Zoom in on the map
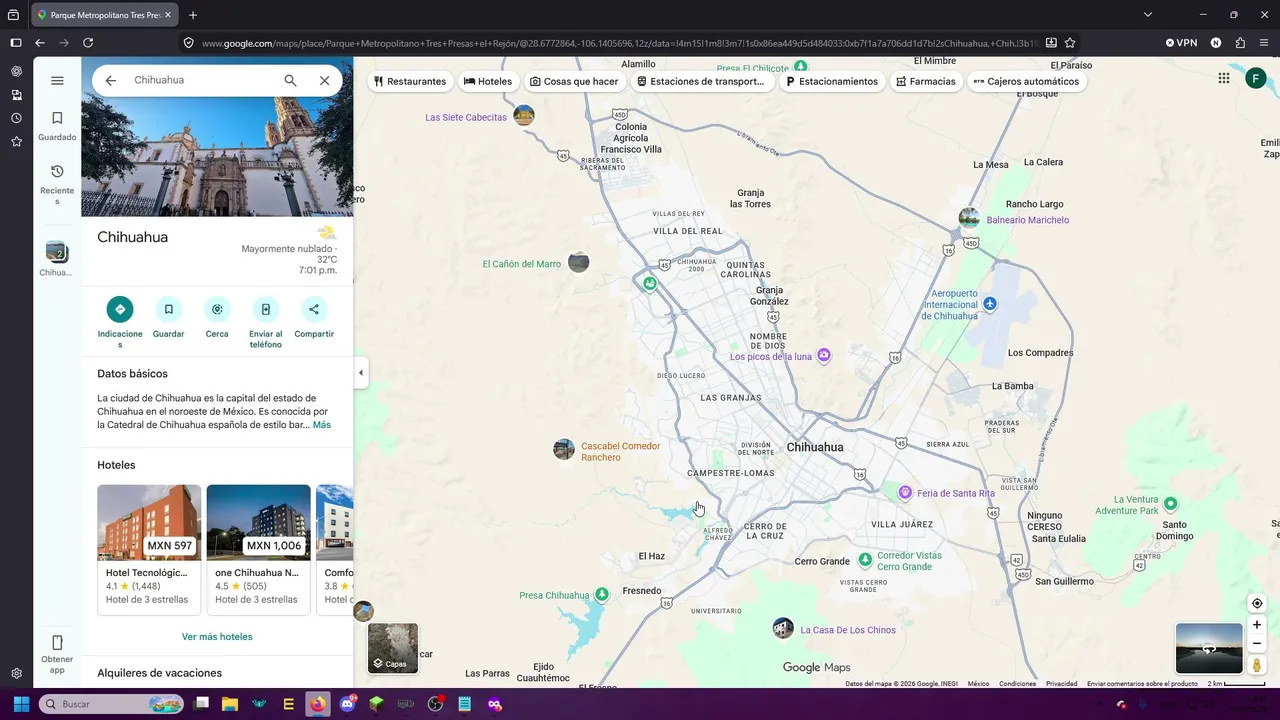1280x720 pixels. pos(1257,625)
